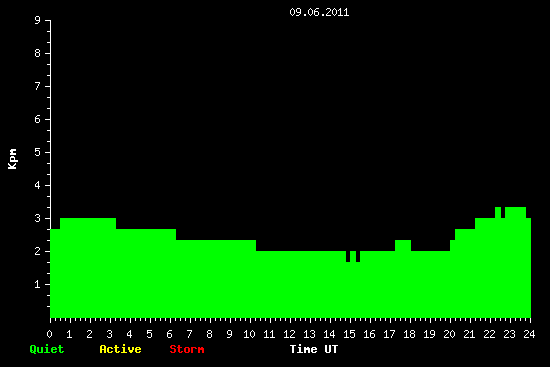550x367 pixels.
Task: Click the 1 value on Kp axis
Action: tap(38, 284)
